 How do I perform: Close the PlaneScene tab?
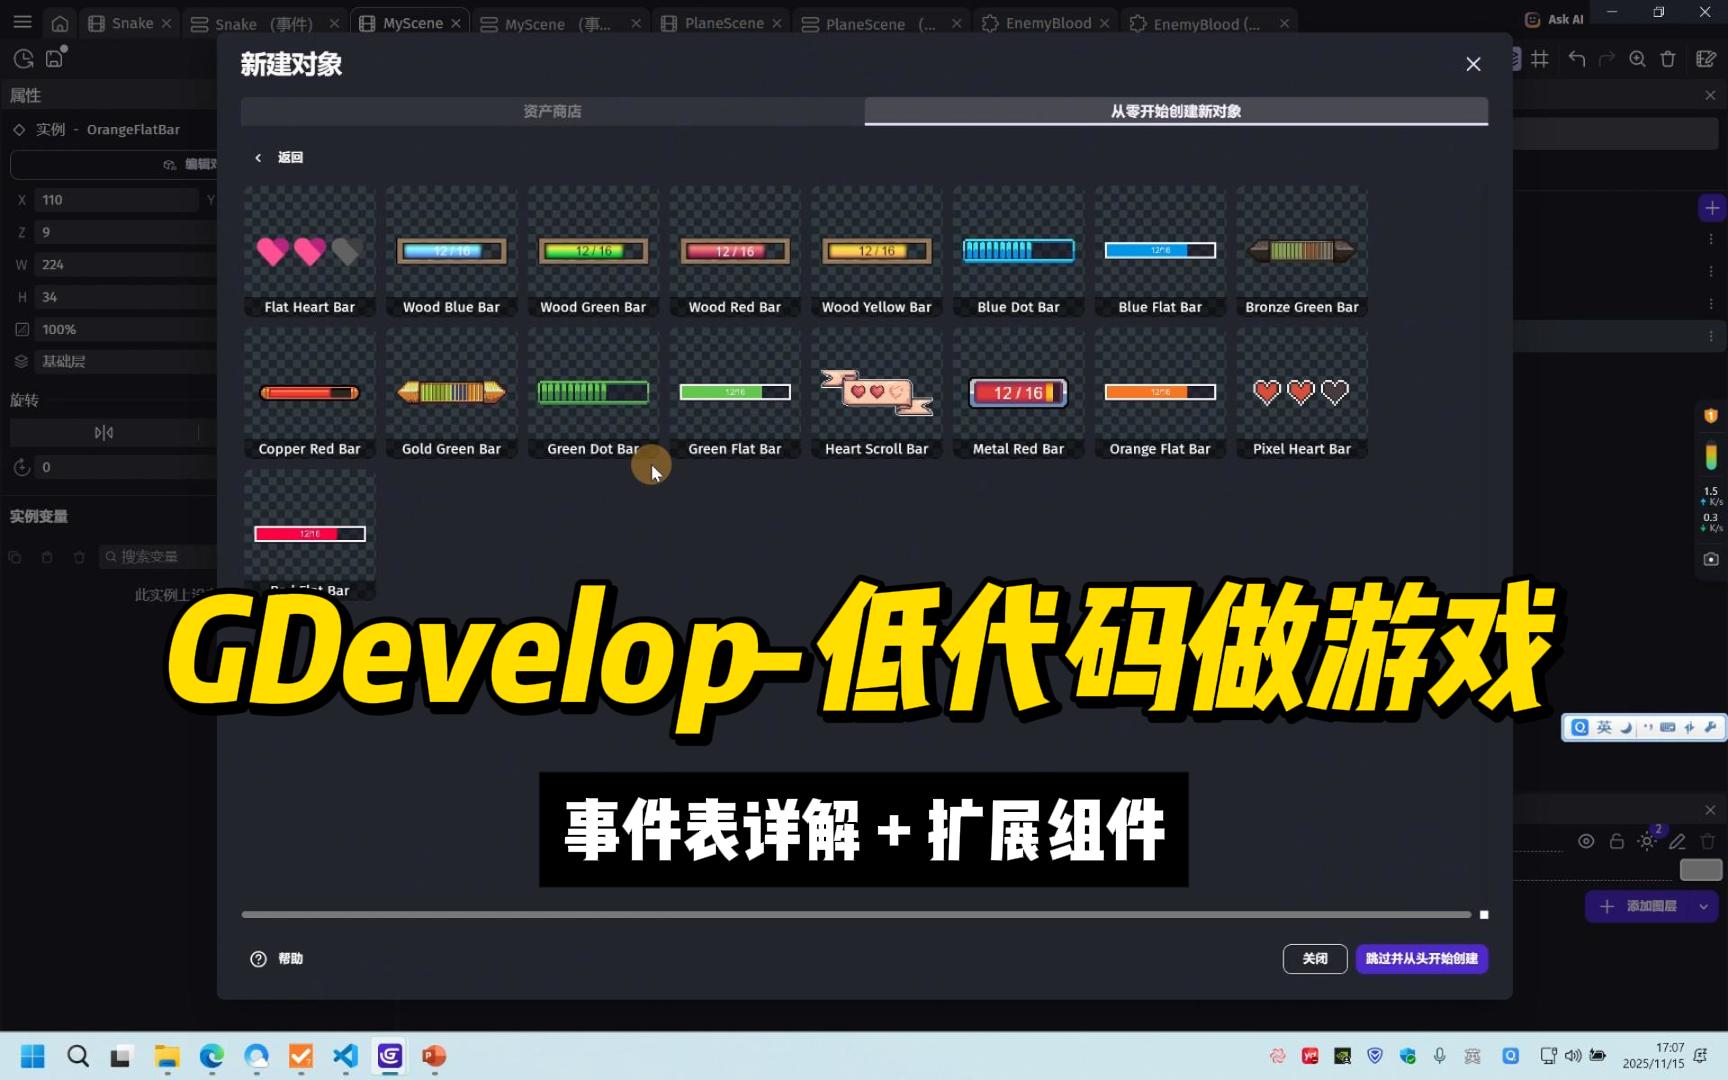click(x=777, y=23)
